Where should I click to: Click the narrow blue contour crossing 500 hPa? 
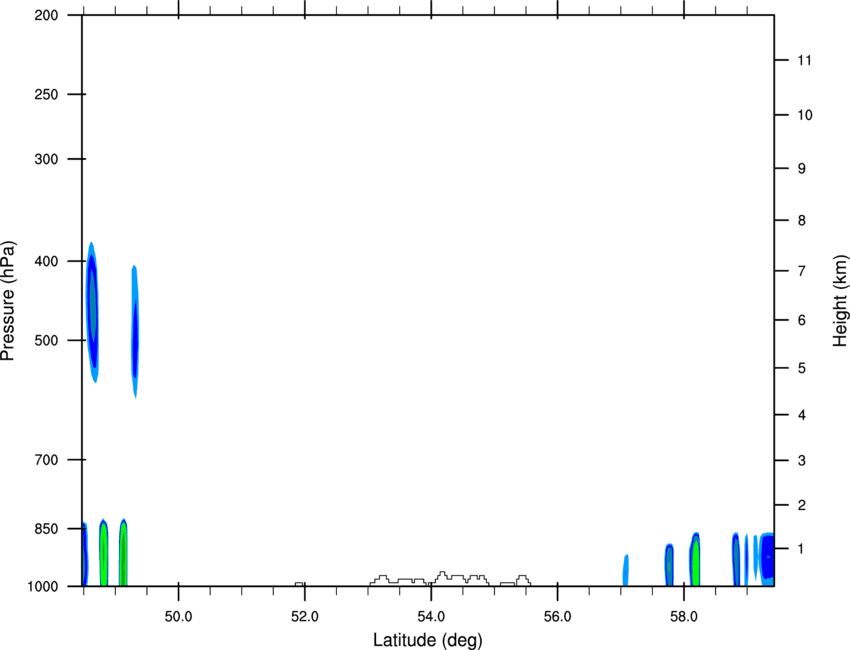(135, 332)
